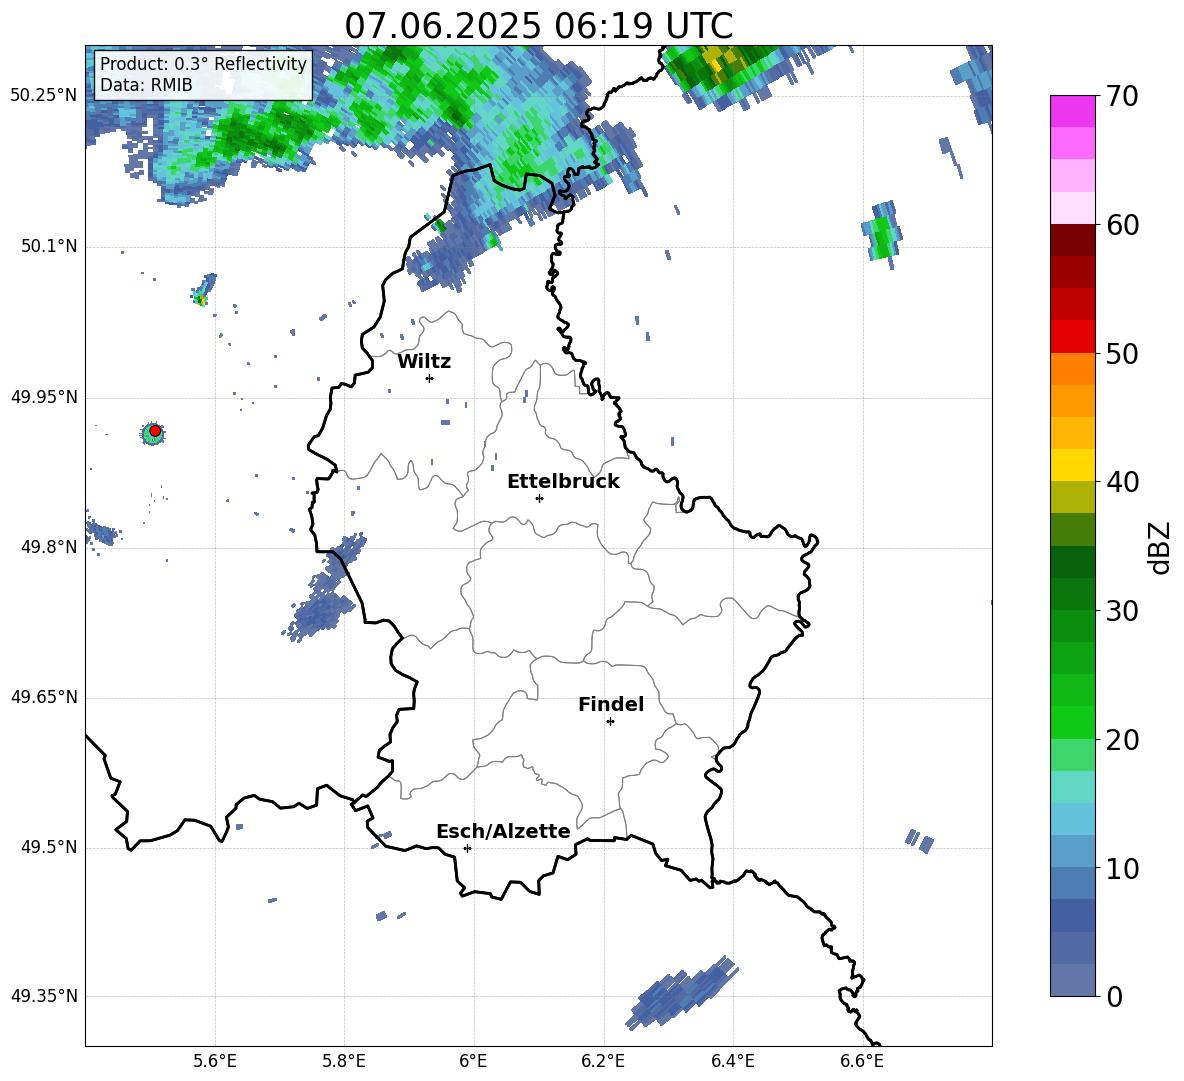Click the Wiltz city label

[x=424, y=362]
